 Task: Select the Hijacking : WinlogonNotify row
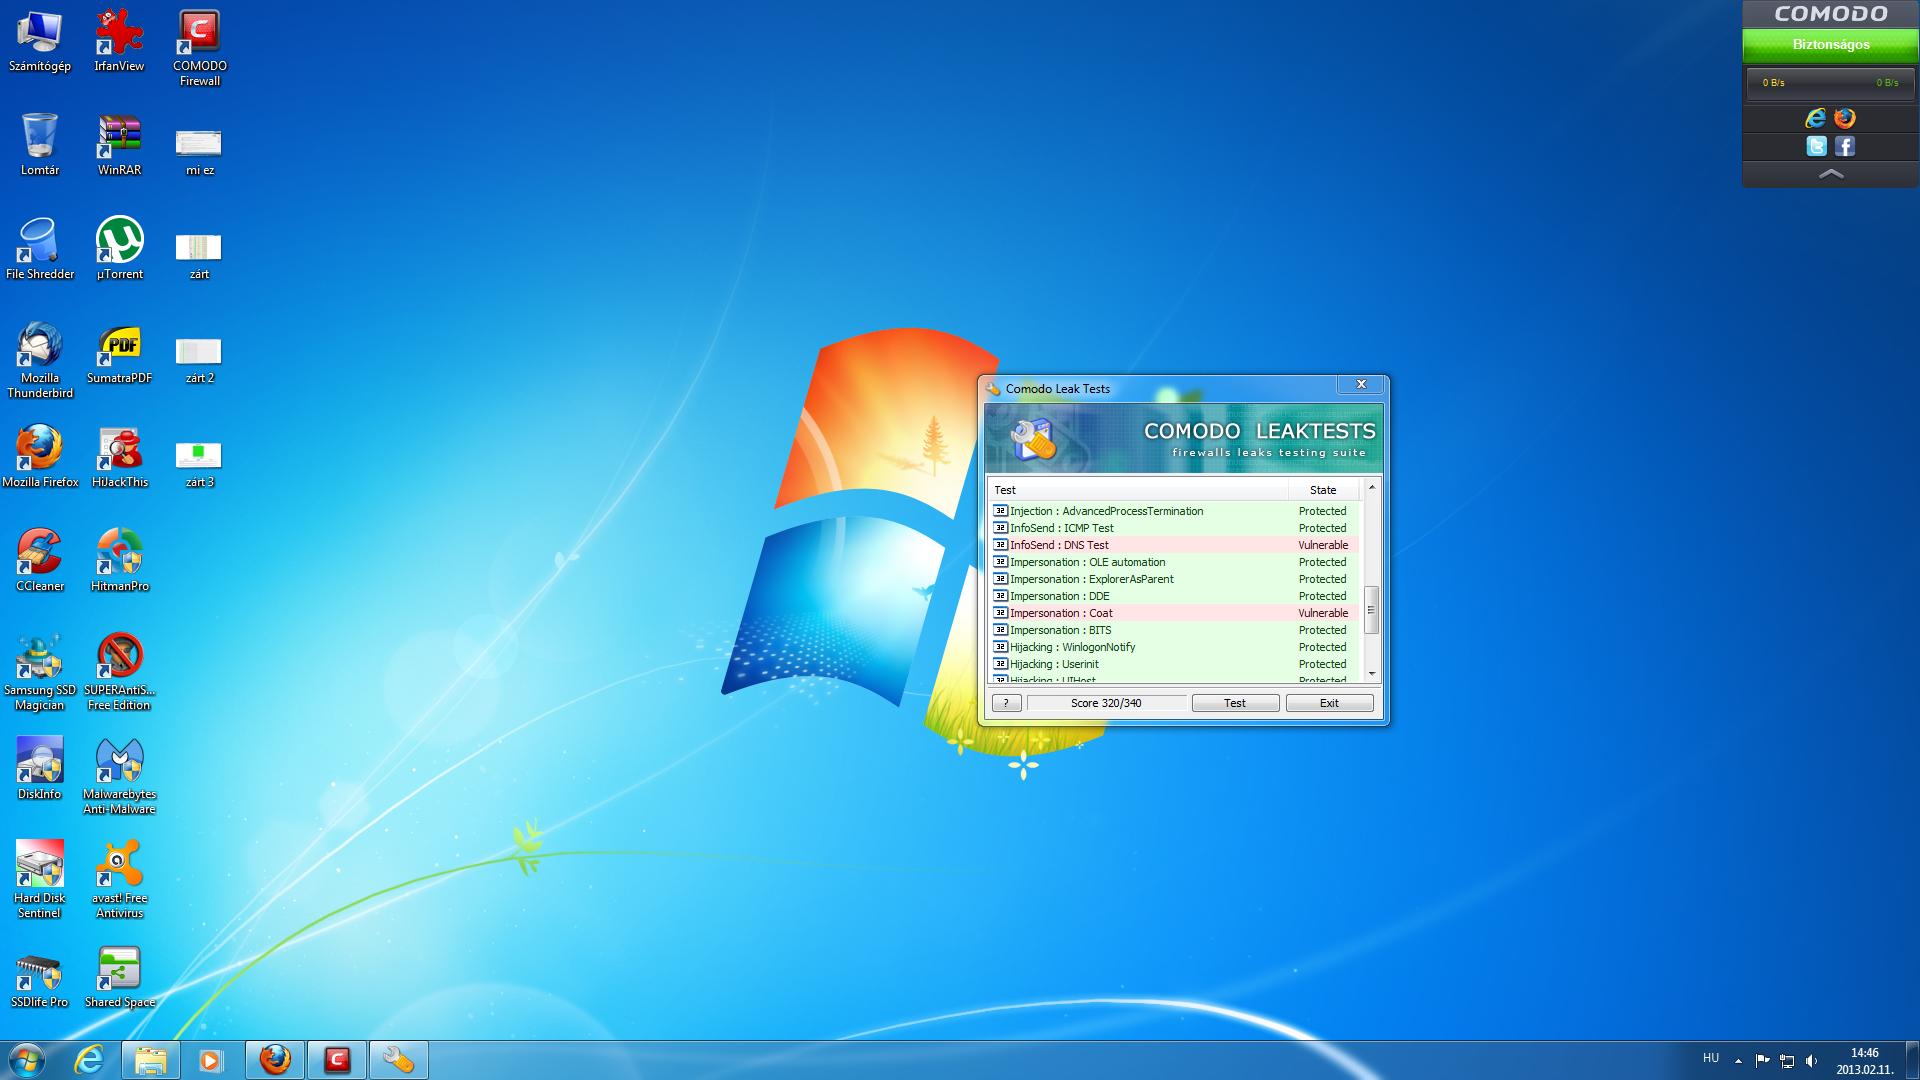(x=1174, y=647)
